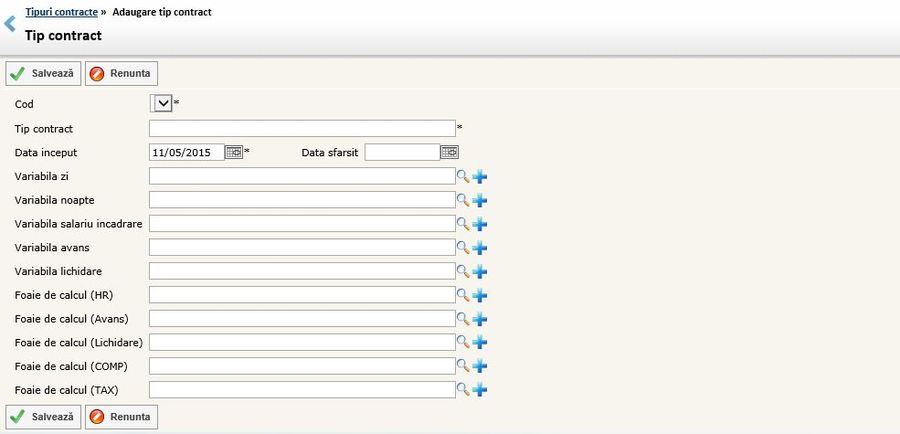Click the top Salvează button
Image resolution: width=900 pixels, height=434 pixels.
tap(43, 74)
